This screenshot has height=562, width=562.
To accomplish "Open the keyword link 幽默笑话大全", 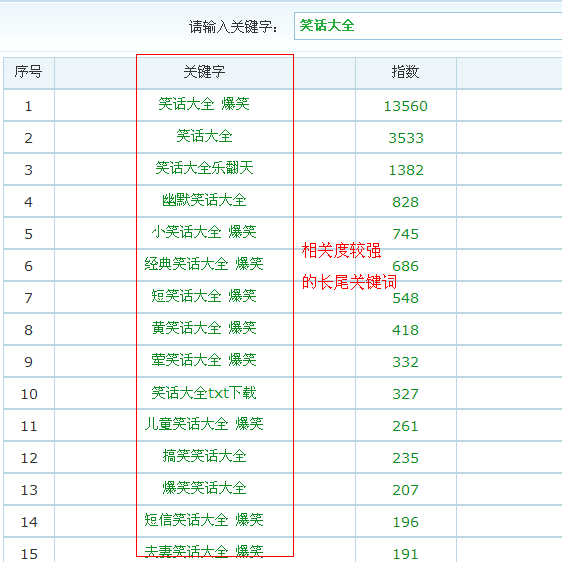I will [204, 200].
